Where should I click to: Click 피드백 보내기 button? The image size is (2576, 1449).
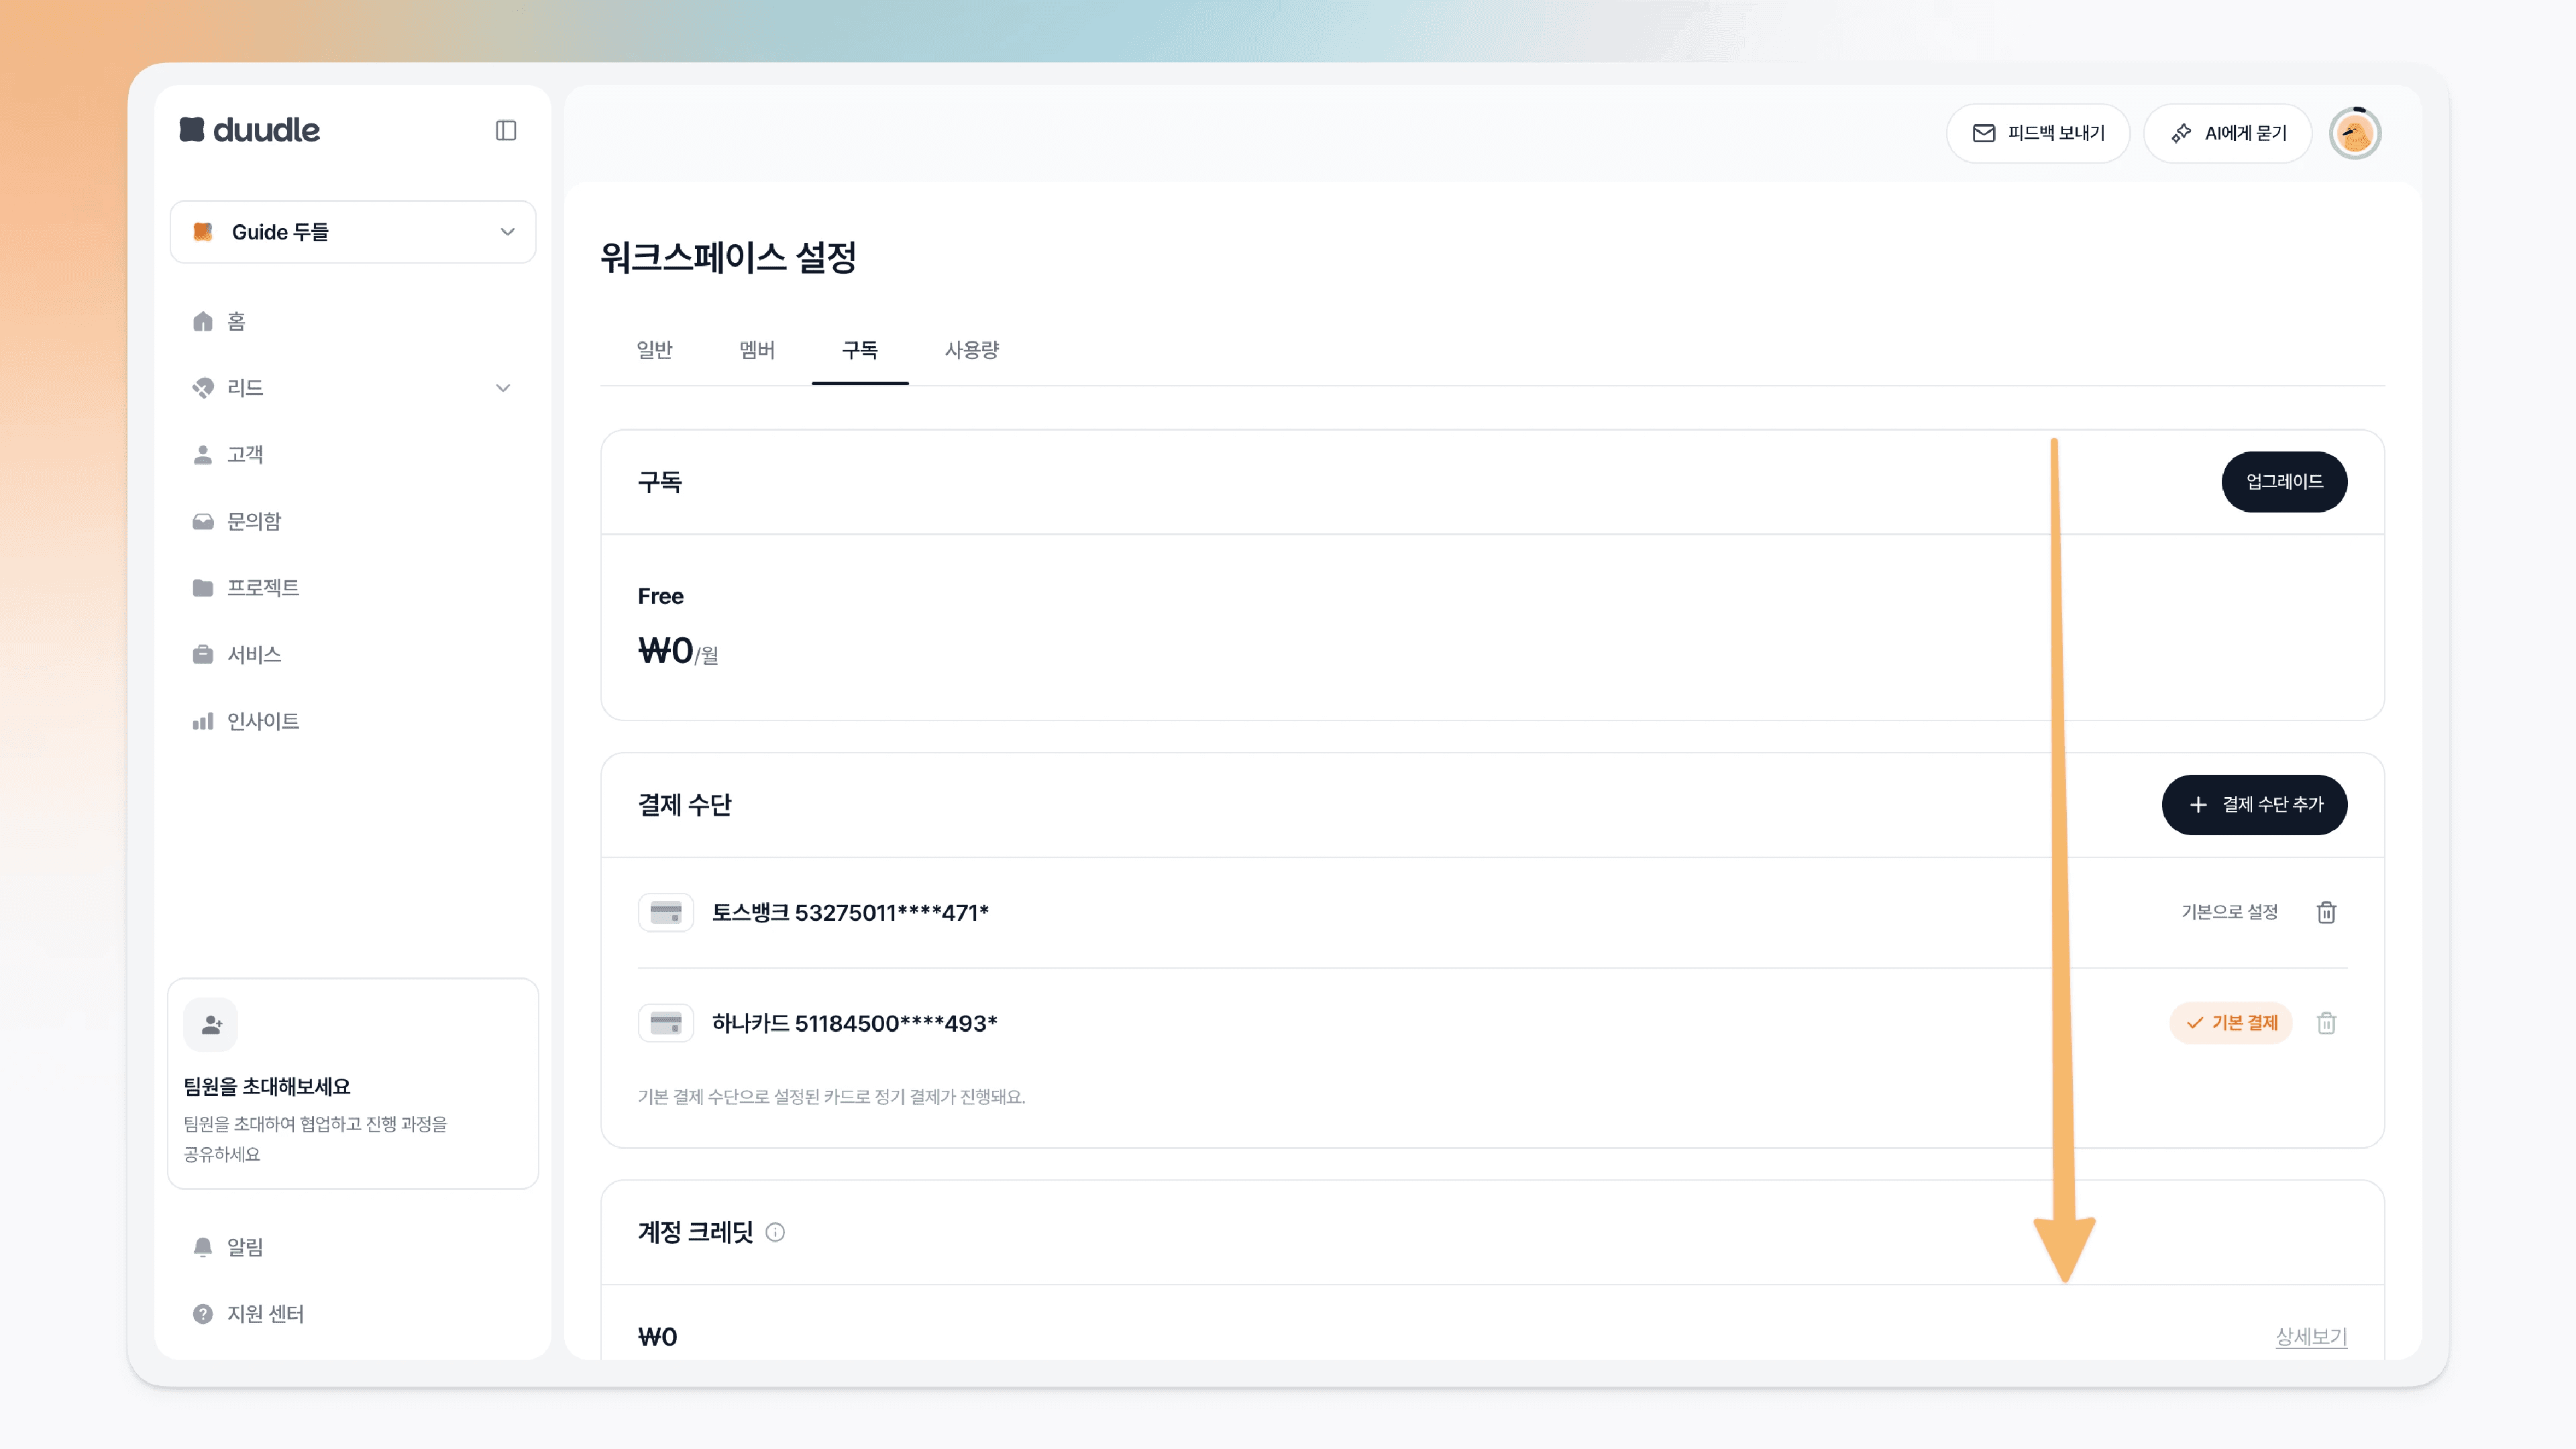point(2038,133)
